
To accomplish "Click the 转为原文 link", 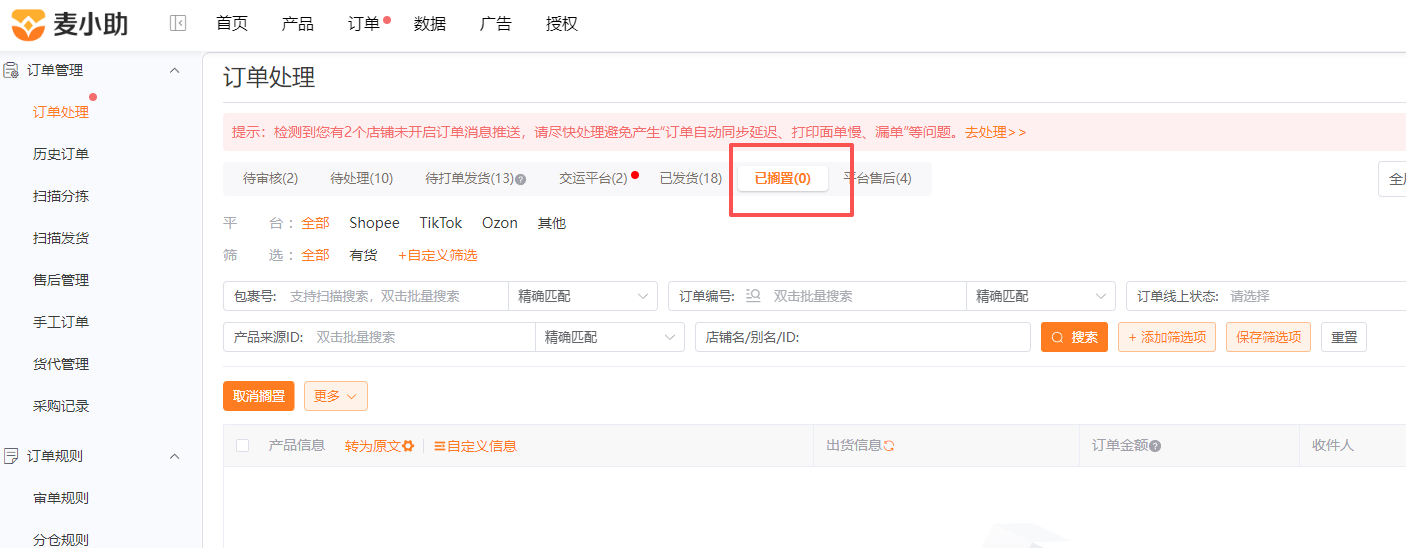I will (x=373, y=446).
